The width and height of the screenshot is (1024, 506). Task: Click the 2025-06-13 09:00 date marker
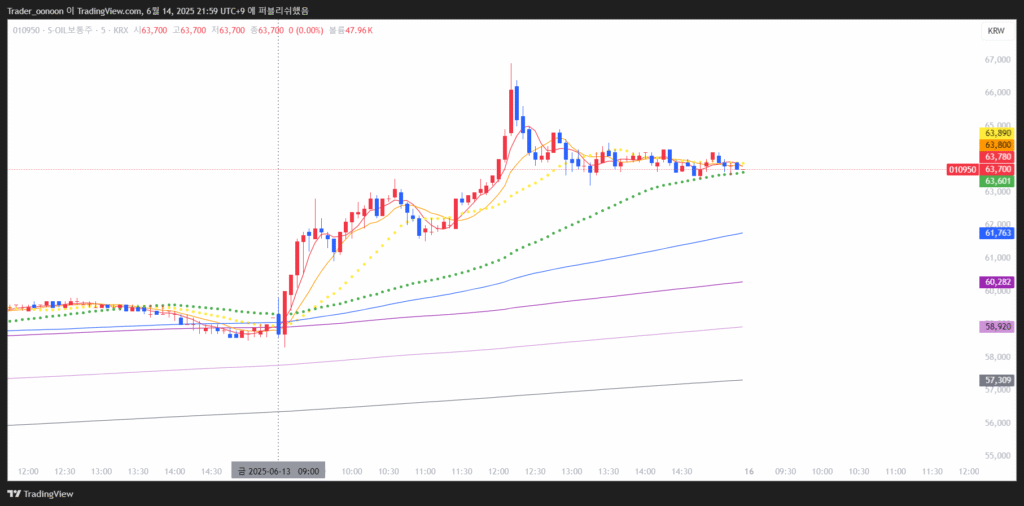pos(278,471)
